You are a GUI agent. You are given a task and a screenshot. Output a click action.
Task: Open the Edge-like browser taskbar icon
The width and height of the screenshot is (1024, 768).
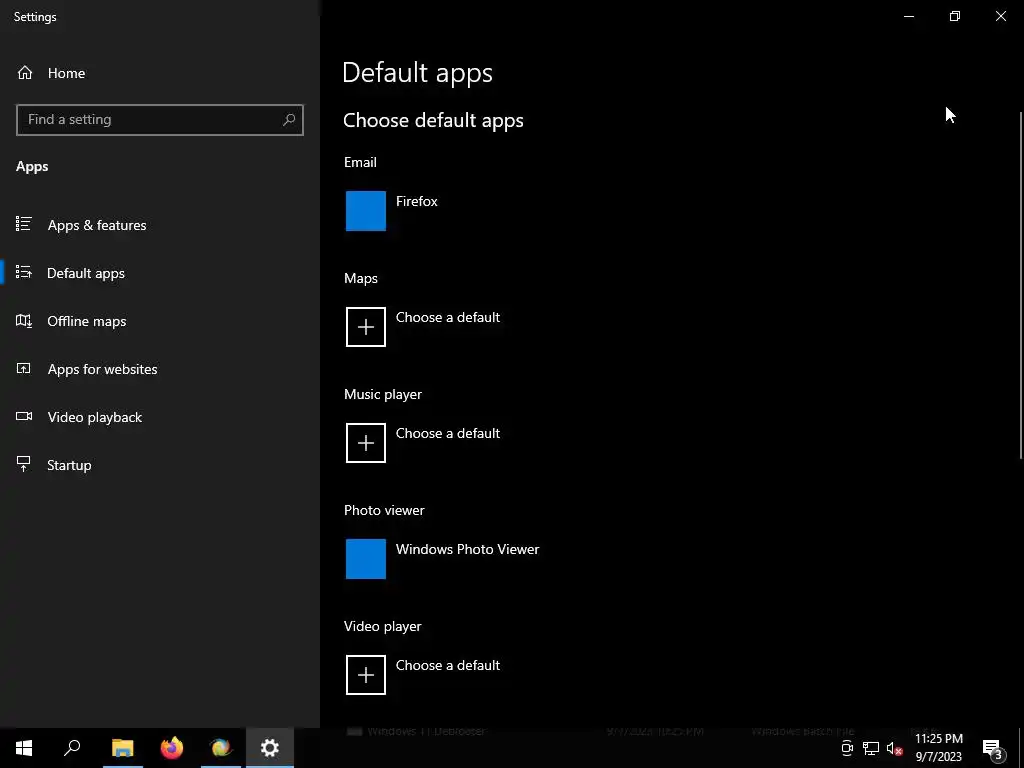(221, 748)
